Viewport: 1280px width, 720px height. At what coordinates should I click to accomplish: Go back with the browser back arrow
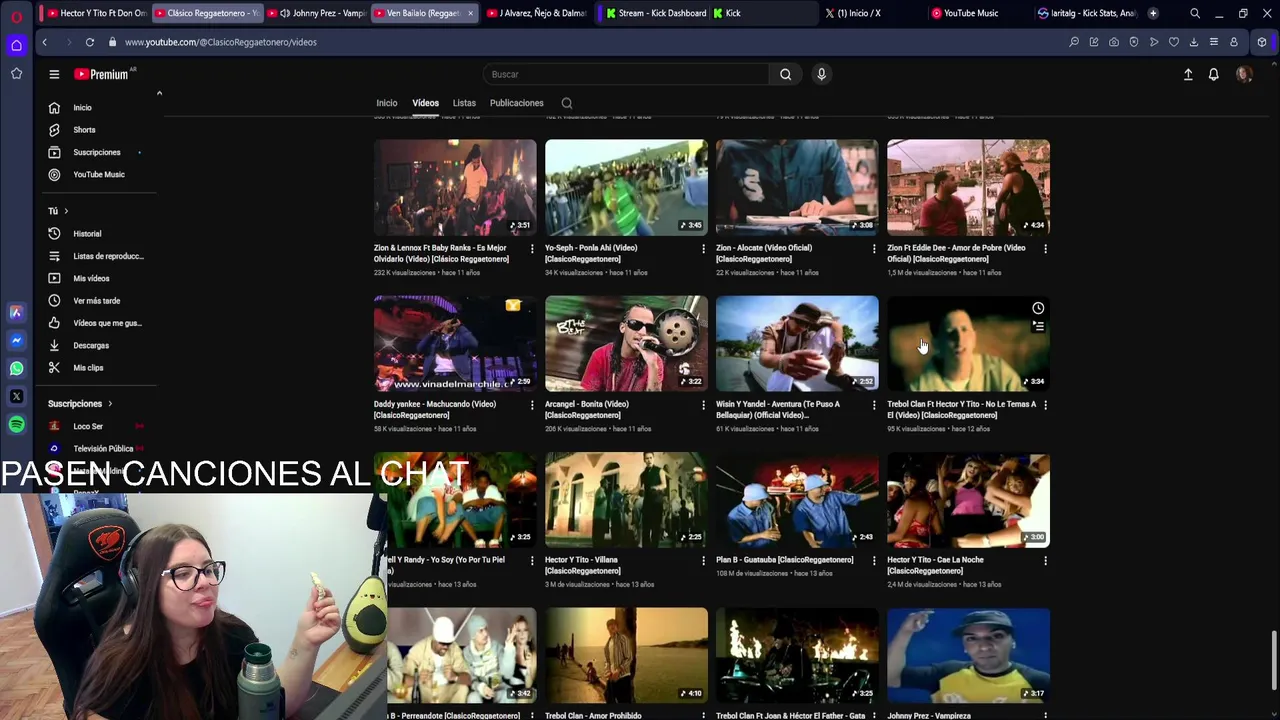coord(45,42)
